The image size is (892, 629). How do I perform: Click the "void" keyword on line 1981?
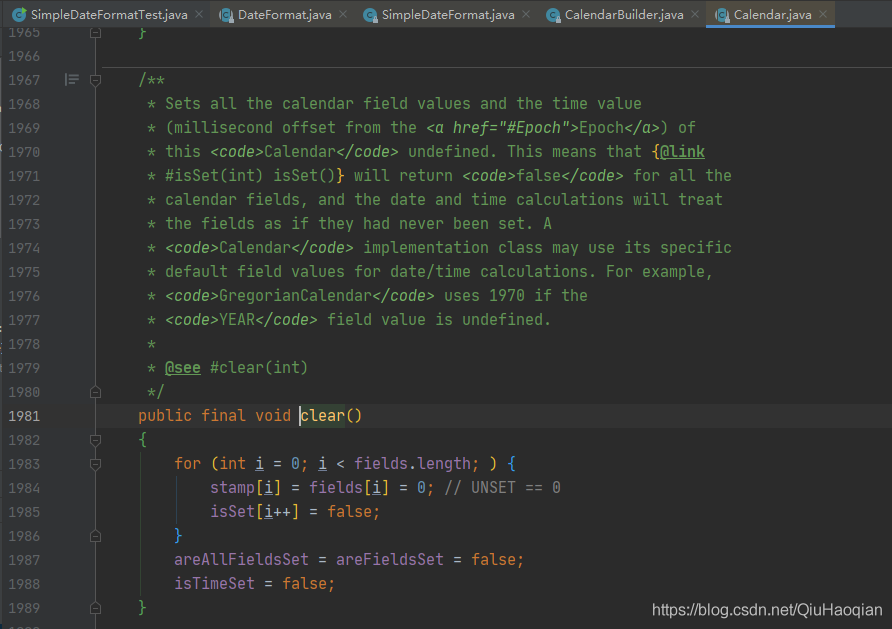273,416
